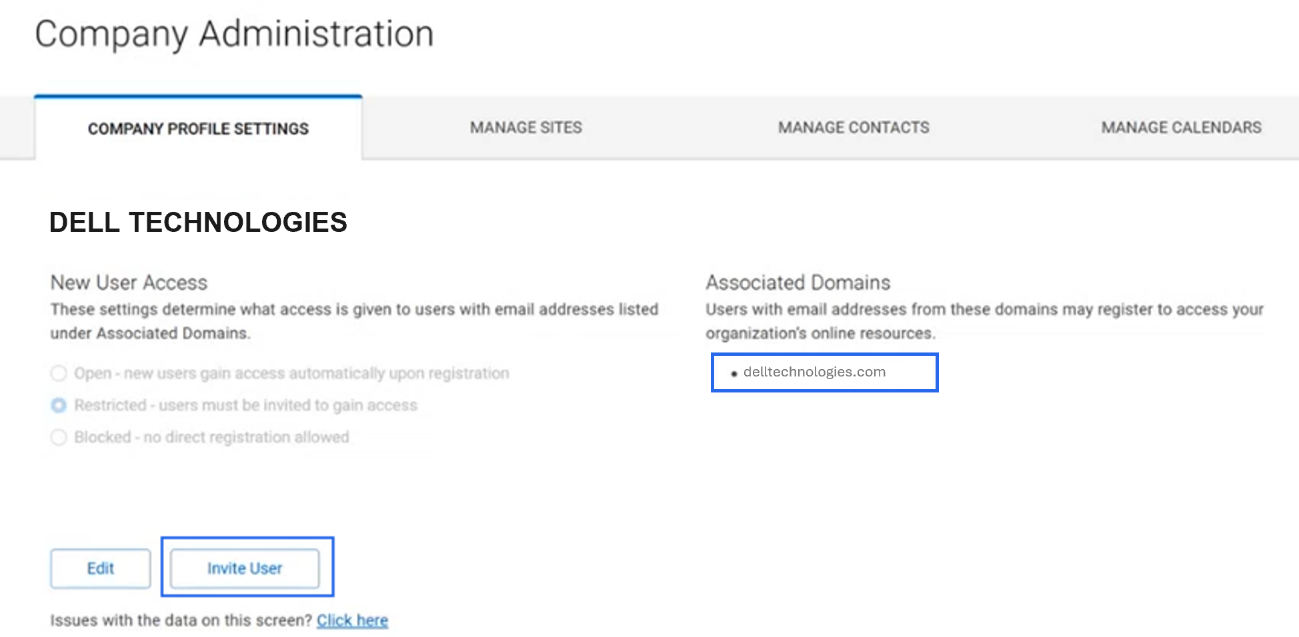Click the delltechnologies.com domain entry
Viewport: 1299px width, 637px height.
[x=814, y=371]
